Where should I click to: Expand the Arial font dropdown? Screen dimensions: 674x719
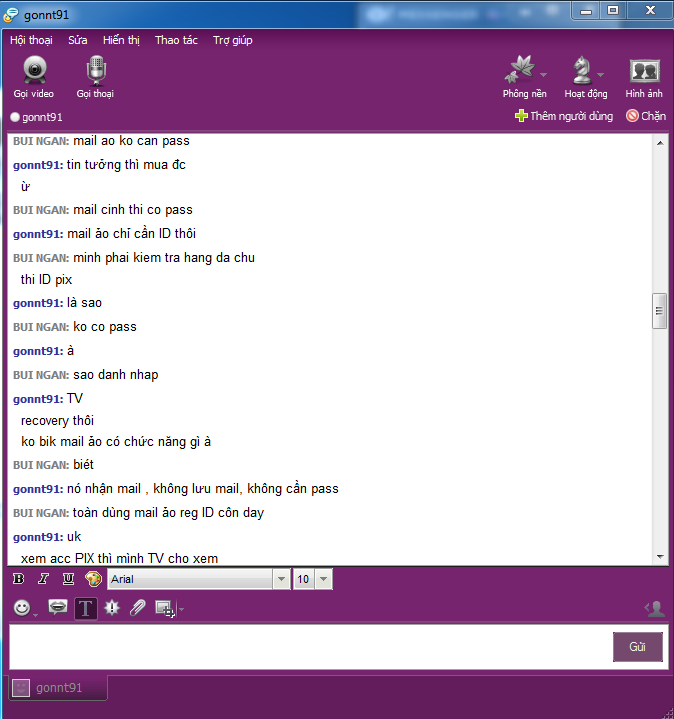coord(281,579)
